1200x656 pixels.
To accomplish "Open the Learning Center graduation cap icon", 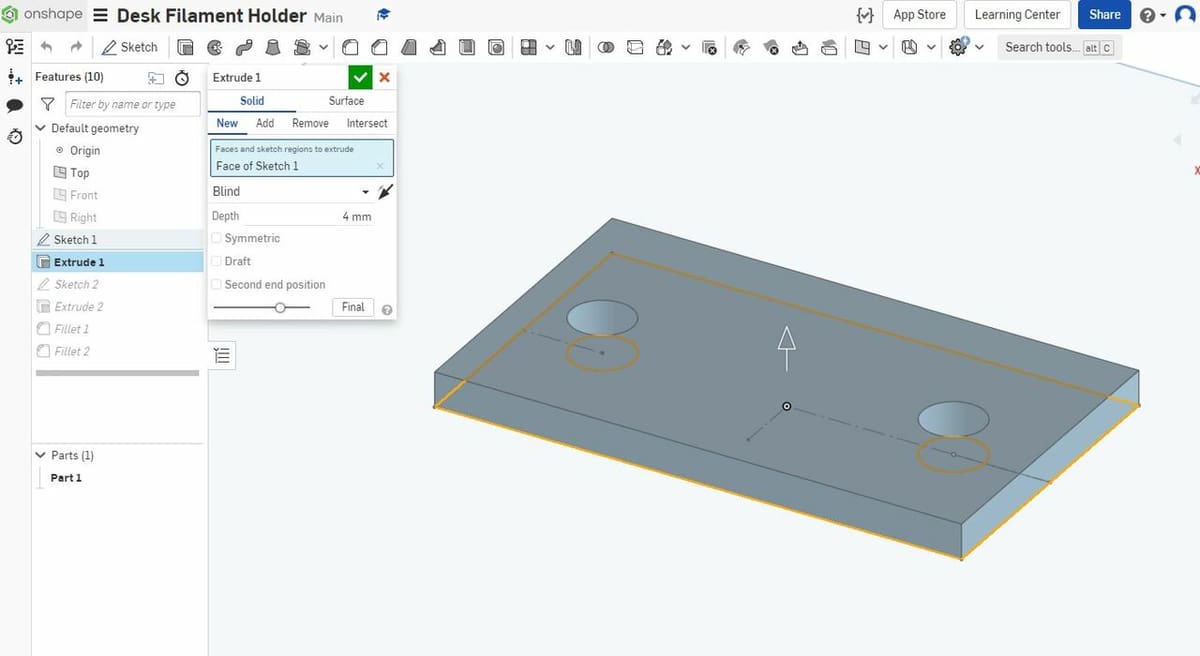I will point(384,15).
